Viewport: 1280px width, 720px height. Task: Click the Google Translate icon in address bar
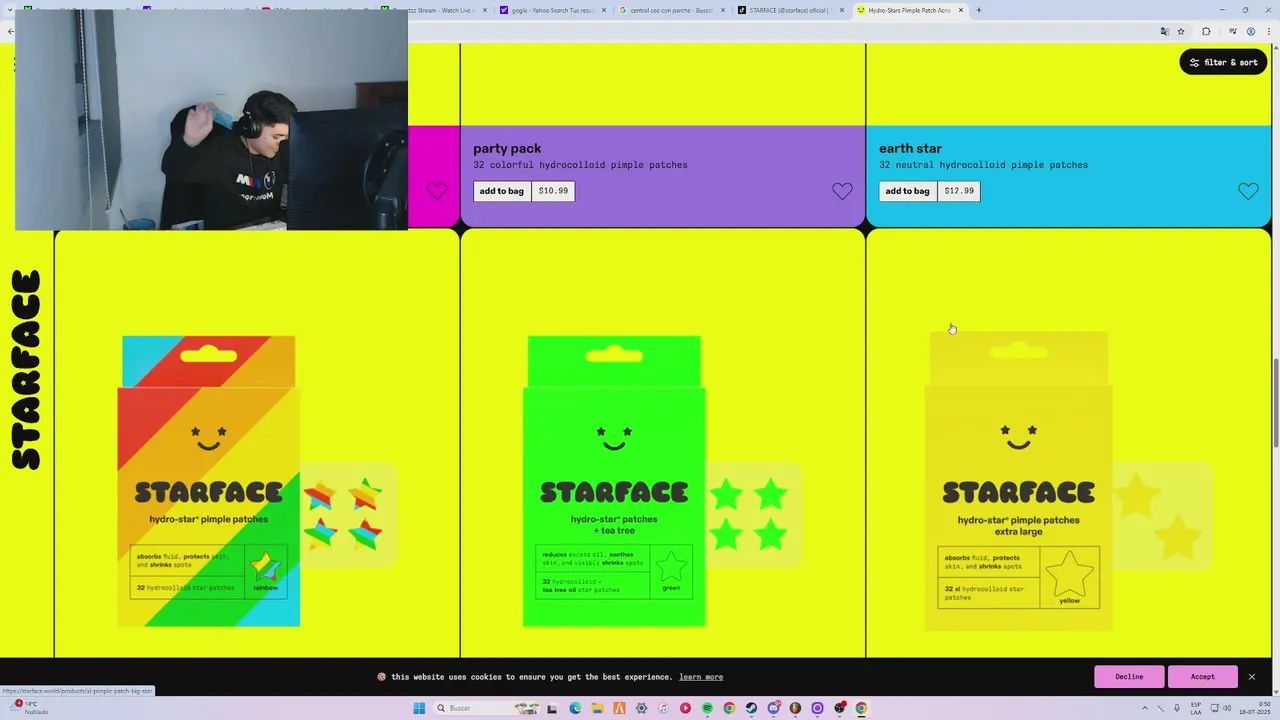tap(1165, 31)
